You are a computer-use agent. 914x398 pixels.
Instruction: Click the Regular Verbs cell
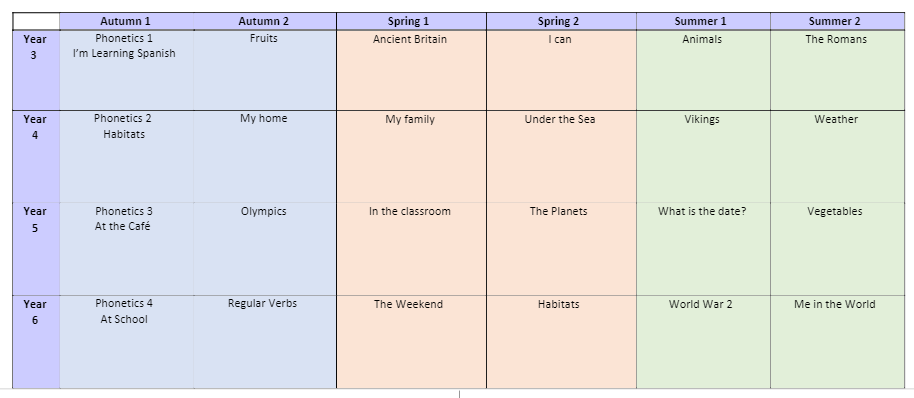pyautogui.click(x=265, y=341)
